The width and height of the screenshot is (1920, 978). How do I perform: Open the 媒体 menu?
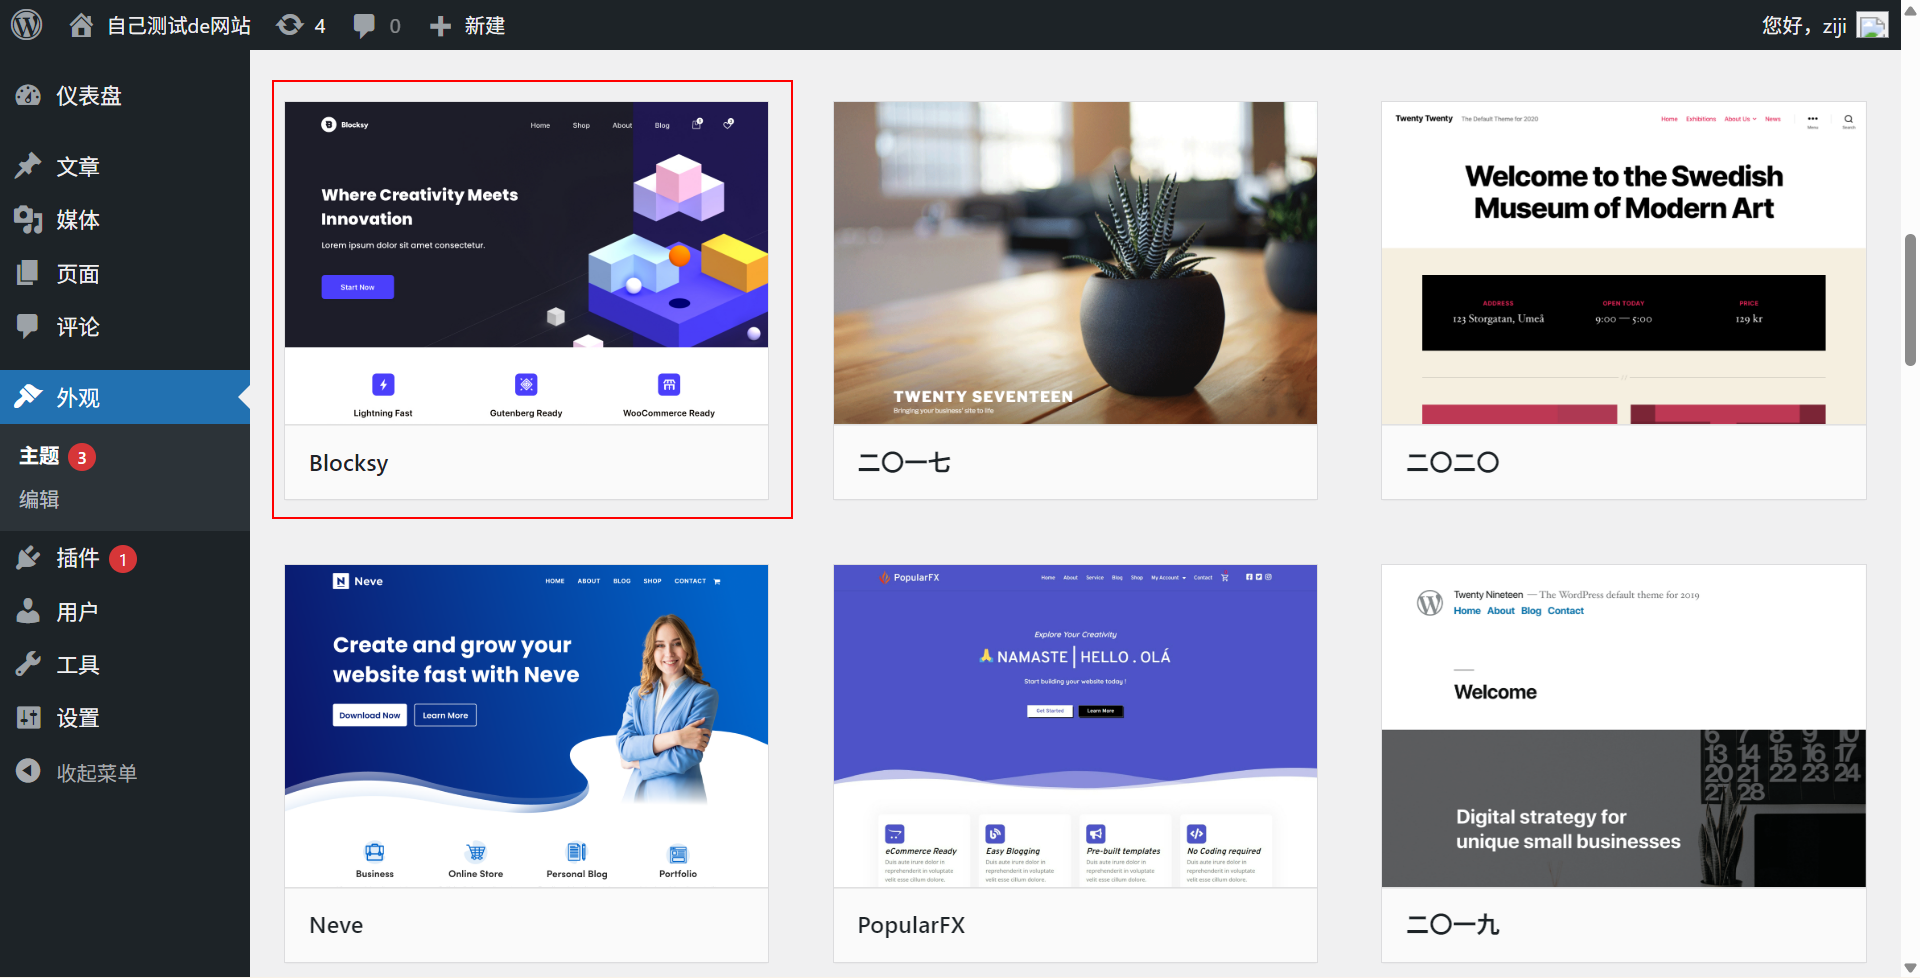[125, 220]
